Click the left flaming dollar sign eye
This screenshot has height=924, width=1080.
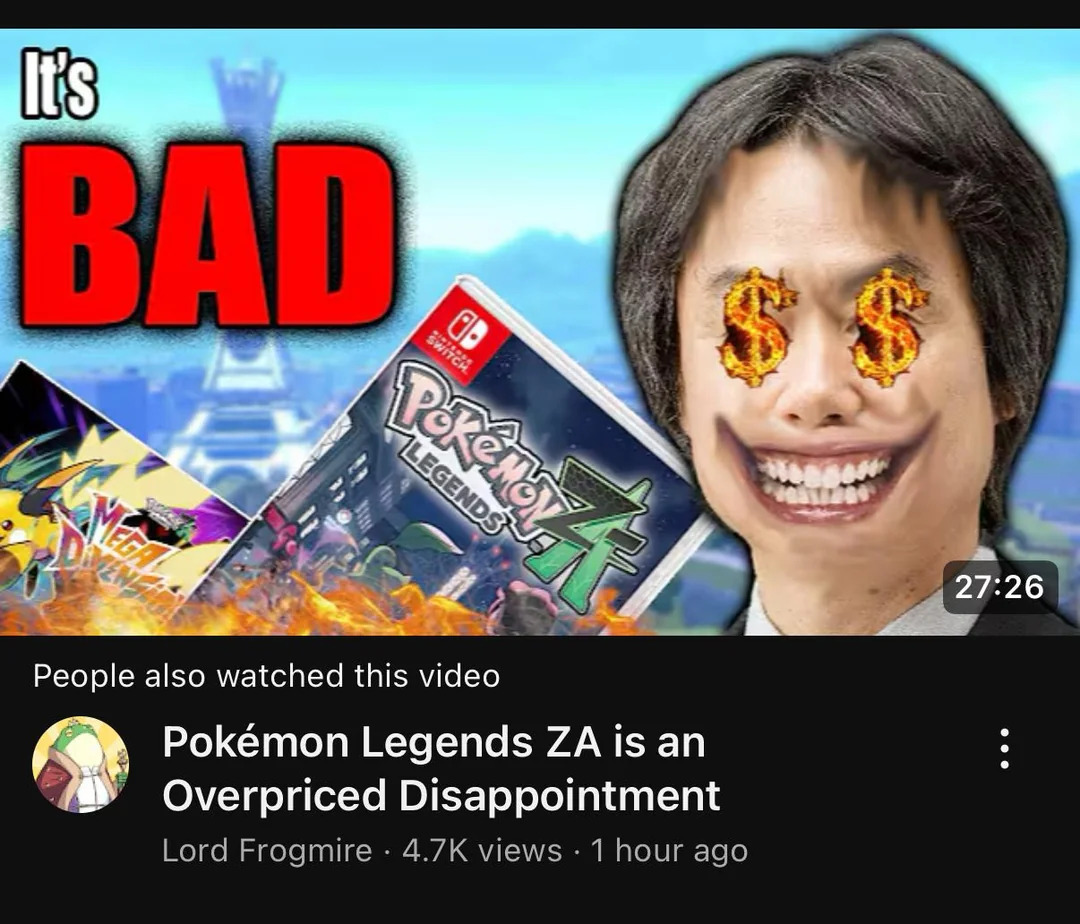coord(754,327)
